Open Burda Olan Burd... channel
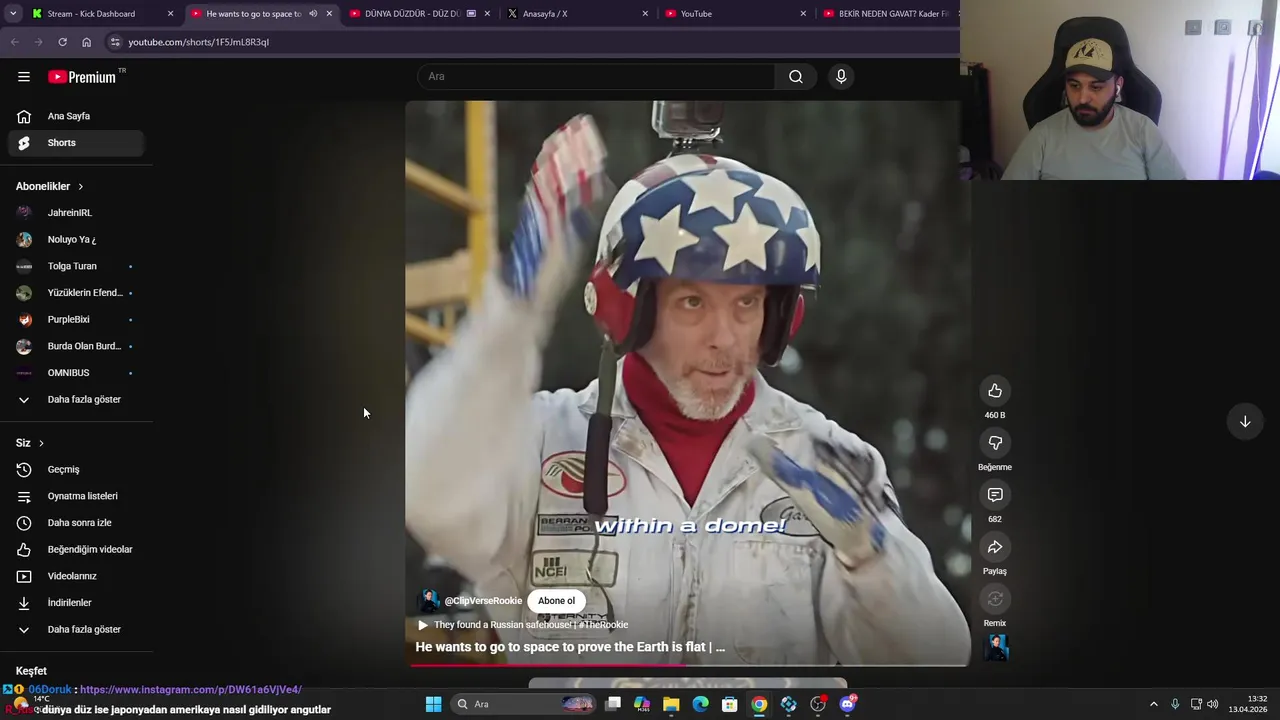The height and width of the screenshot is (720, 1280). pyautogui.click(x=76, y=346)
